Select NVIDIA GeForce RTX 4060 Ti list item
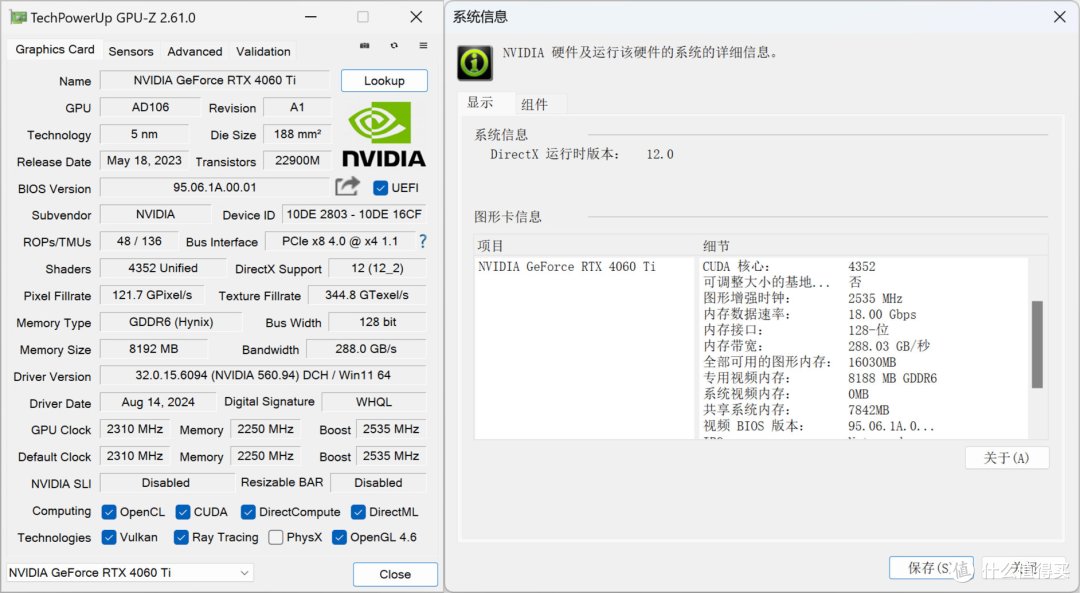This screenshot has height=593, width=1080. pyautogui.click(x=567, y=267)
